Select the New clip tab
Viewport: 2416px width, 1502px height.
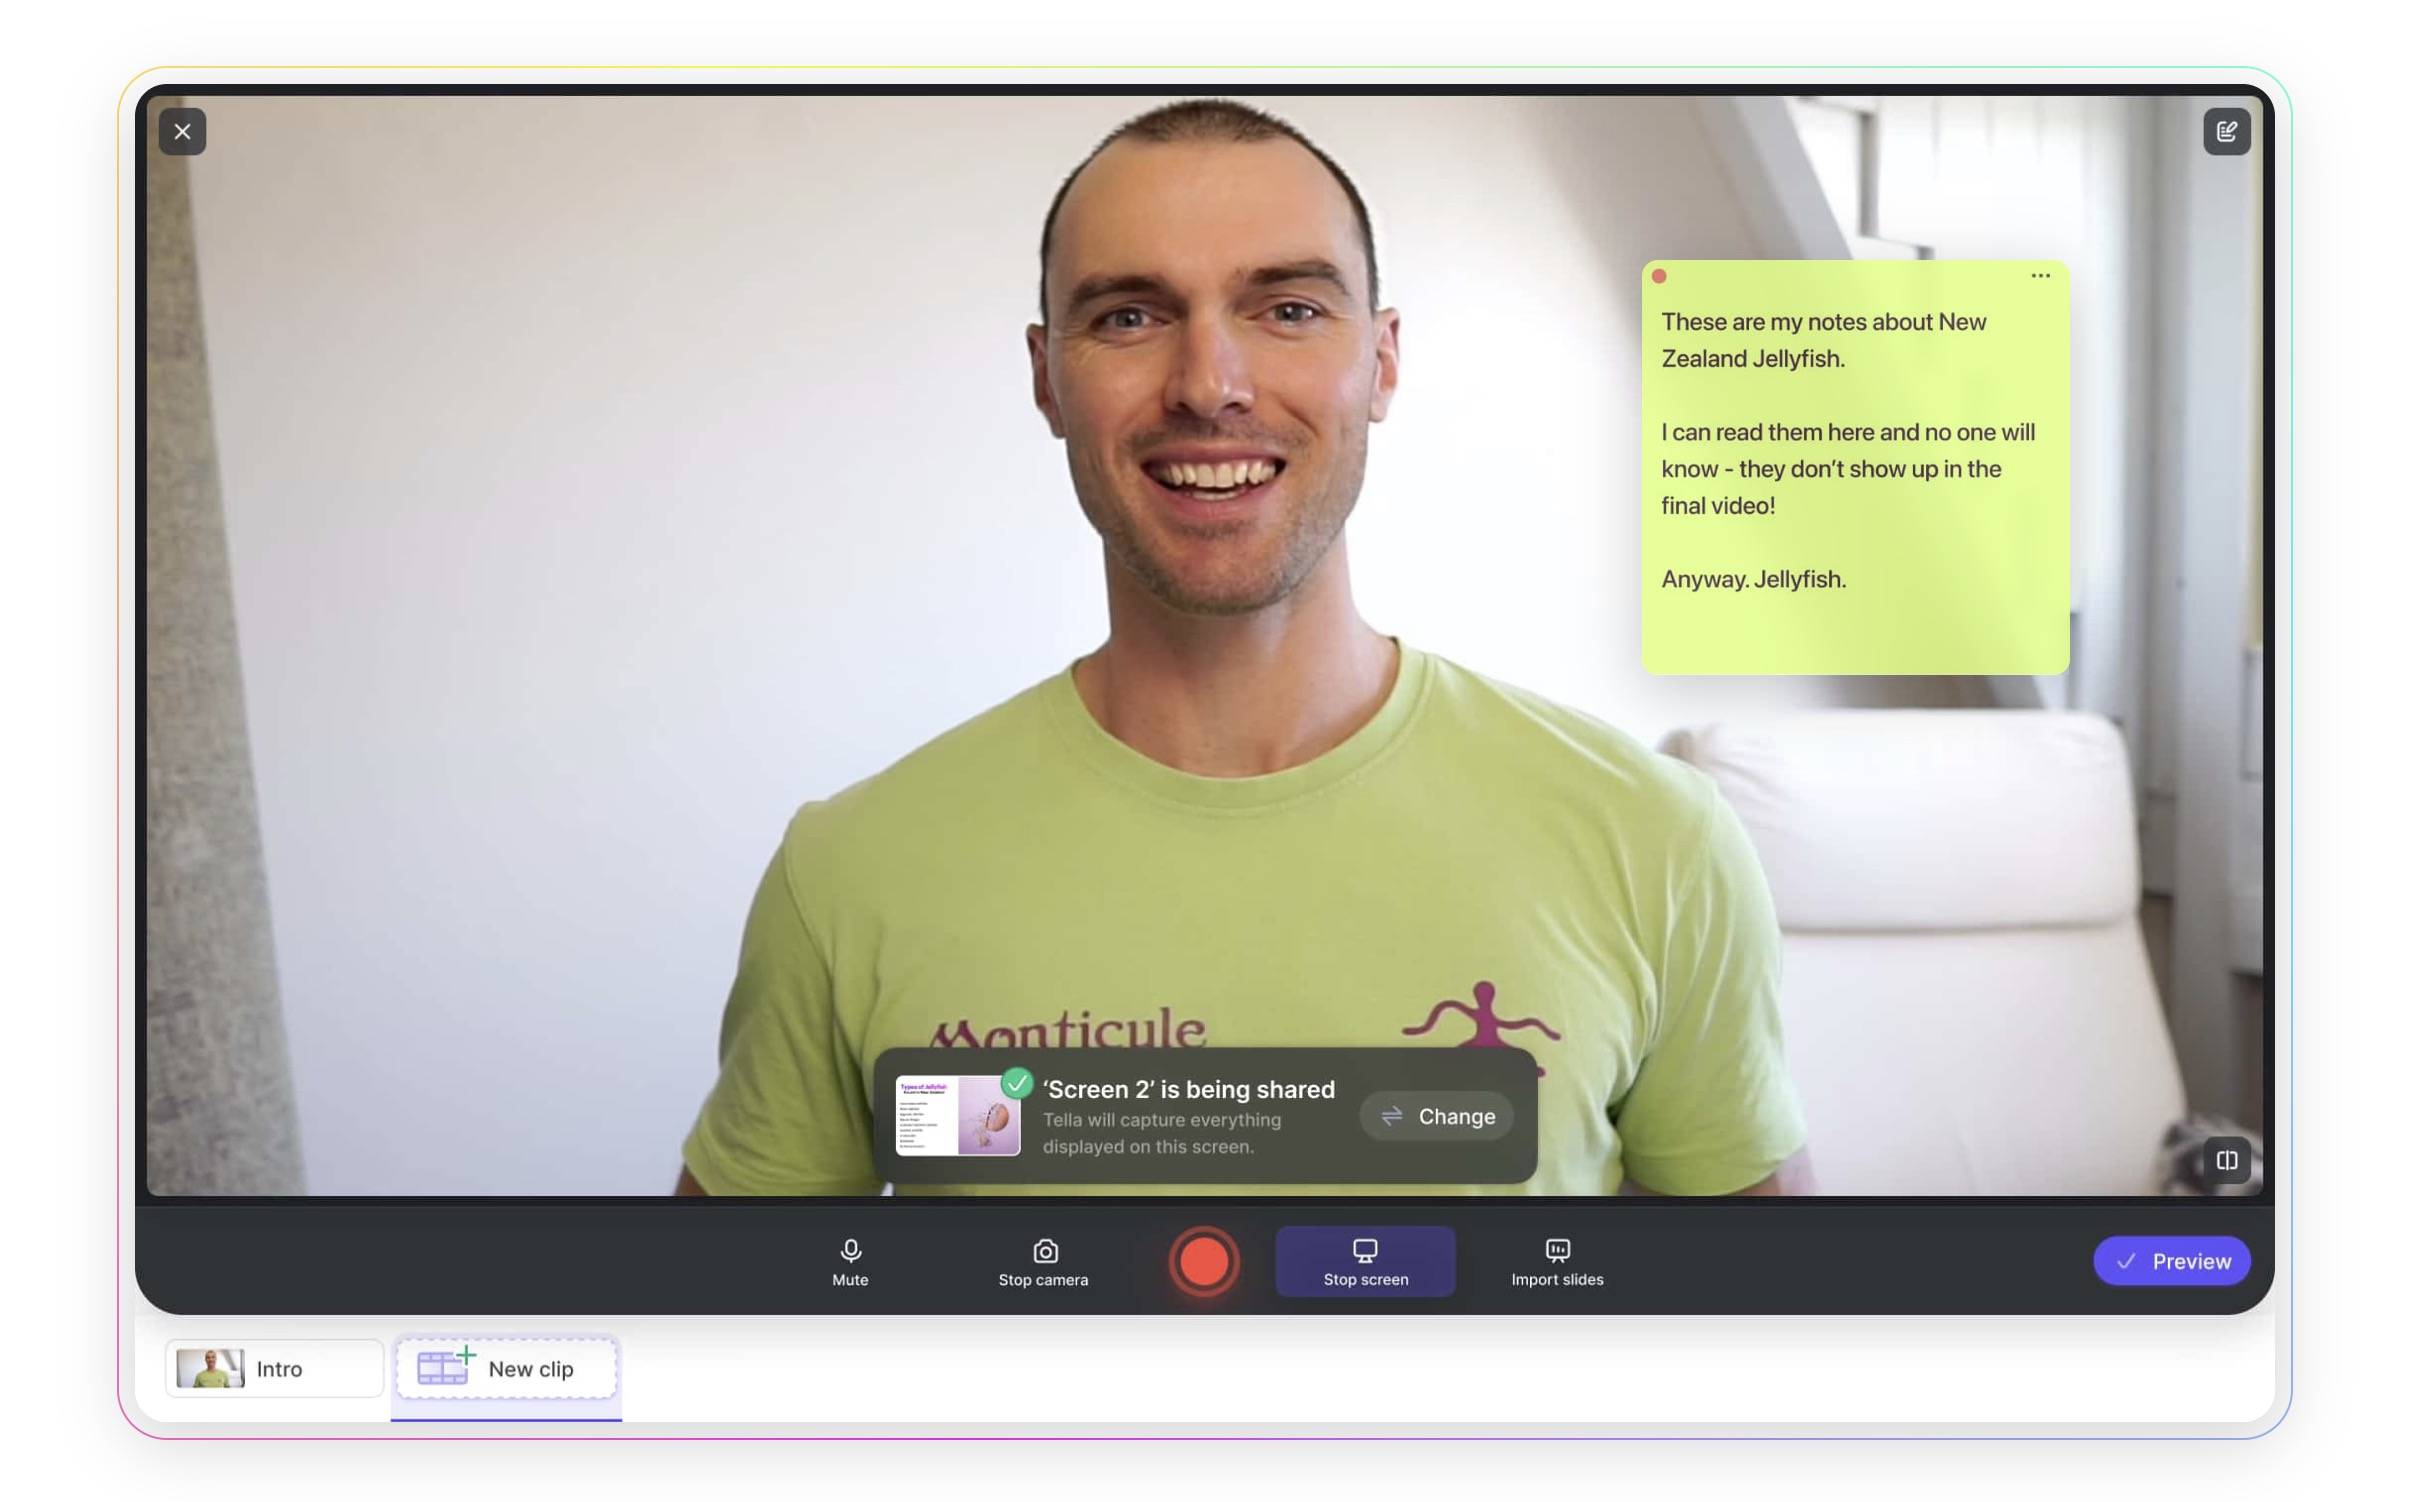point(506,1368)
